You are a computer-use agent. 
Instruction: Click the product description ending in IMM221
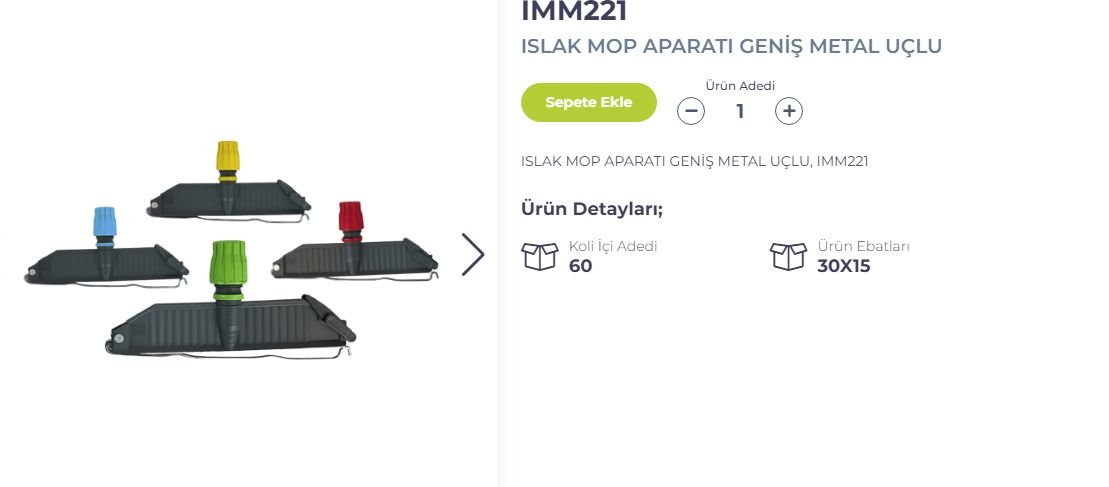[x=694, y=161]
